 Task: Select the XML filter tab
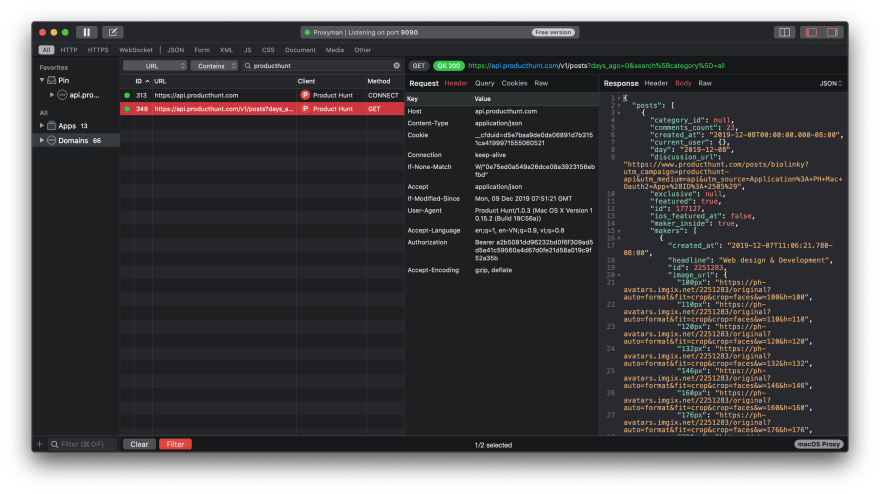click(227, 50)
